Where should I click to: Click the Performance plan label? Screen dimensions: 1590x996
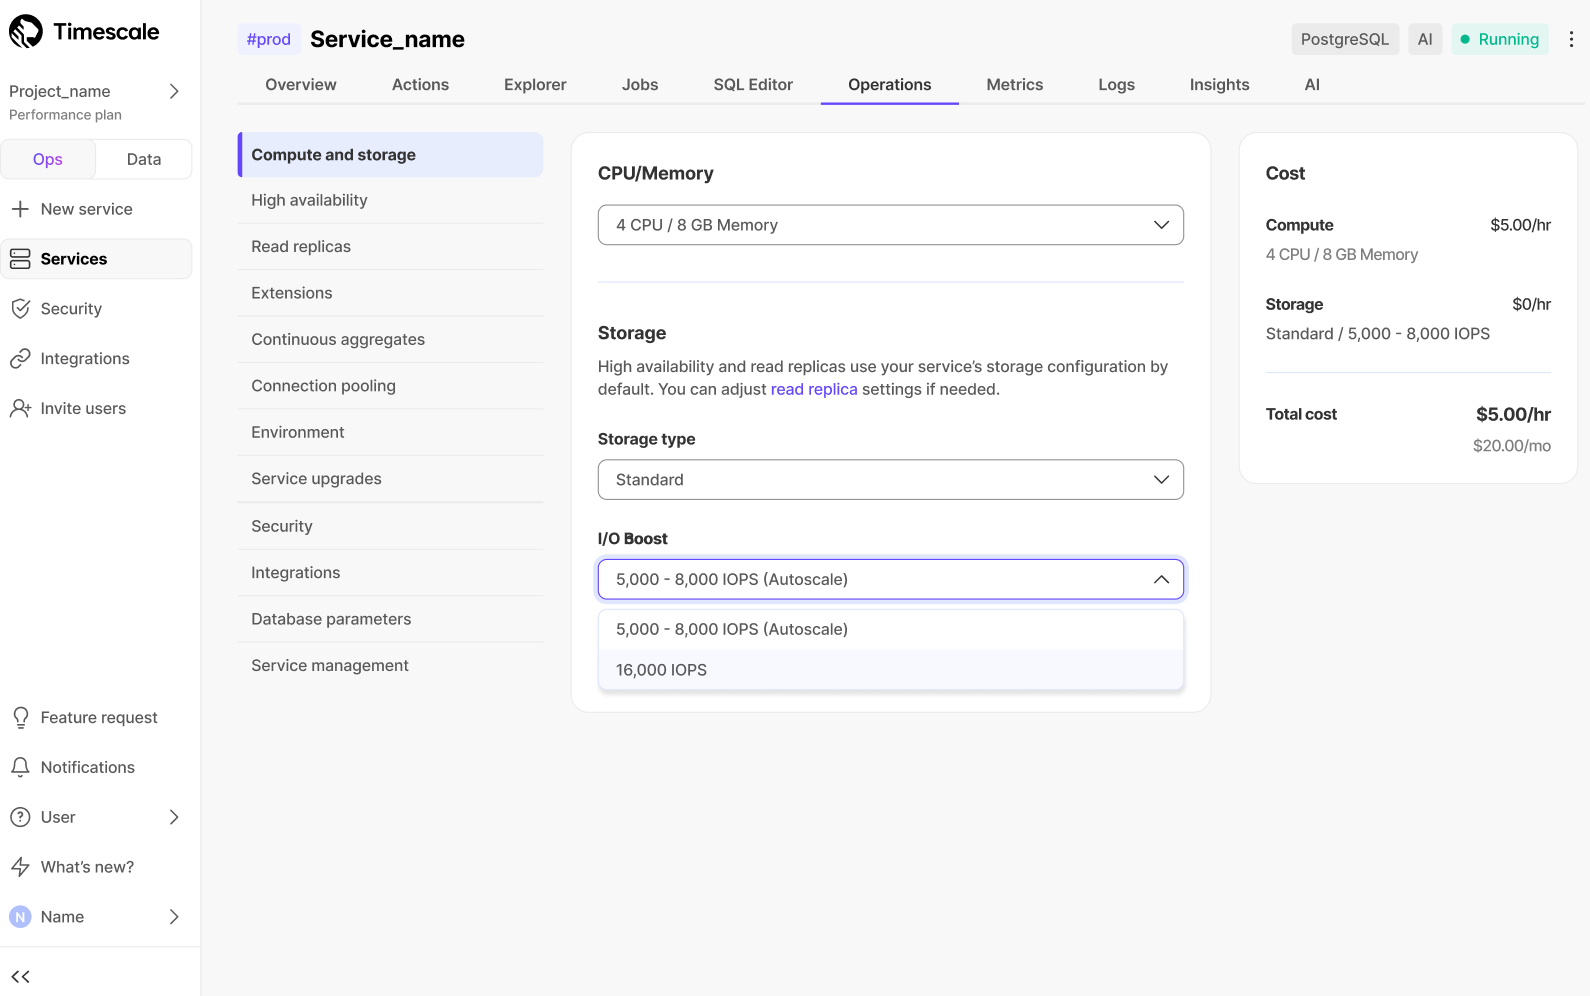(65, 115)
